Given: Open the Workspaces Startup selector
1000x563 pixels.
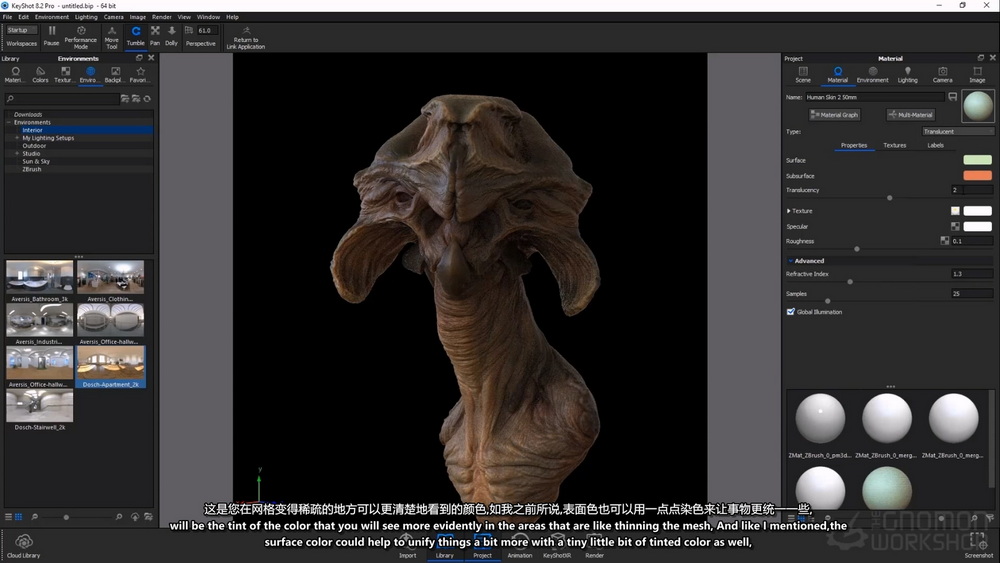Looking at the screenshot, I should coord(22,30).
